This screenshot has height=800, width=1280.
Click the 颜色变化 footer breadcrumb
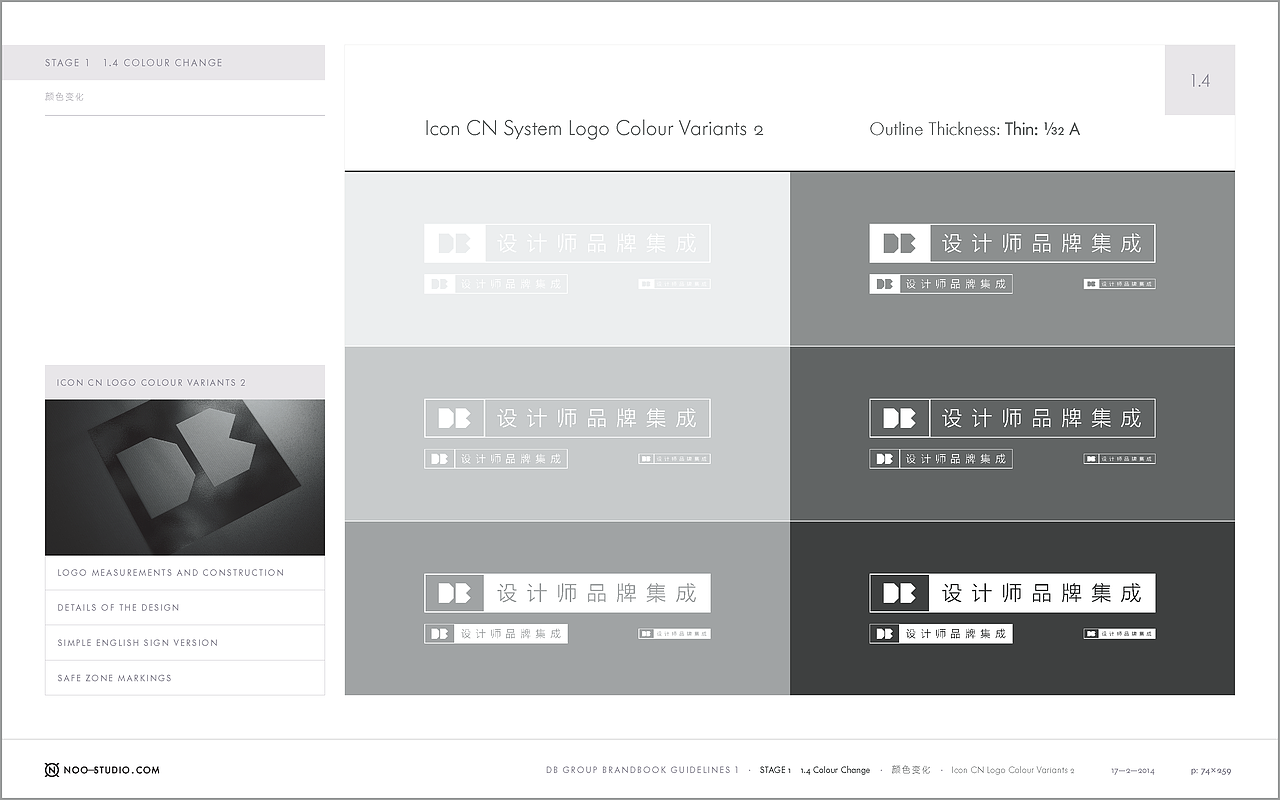(910, 770)
